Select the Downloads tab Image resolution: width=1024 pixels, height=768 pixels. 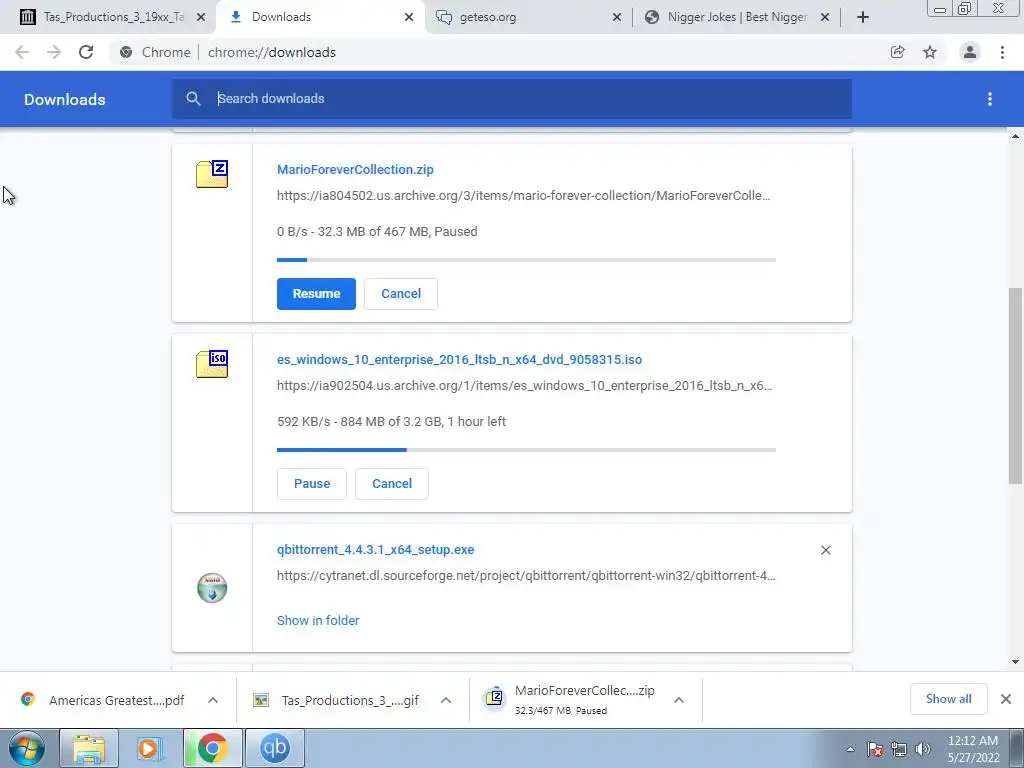(320, 17)
